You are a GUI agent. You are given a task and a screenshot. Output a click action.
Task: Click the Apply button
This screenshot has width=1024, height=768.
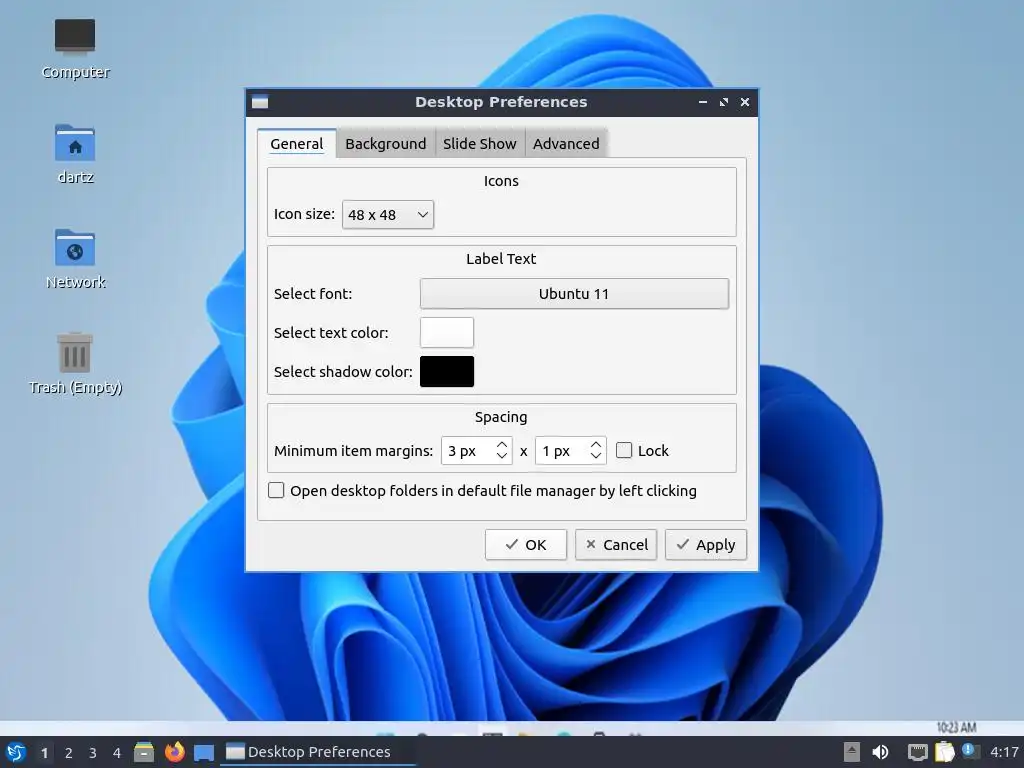705,545
